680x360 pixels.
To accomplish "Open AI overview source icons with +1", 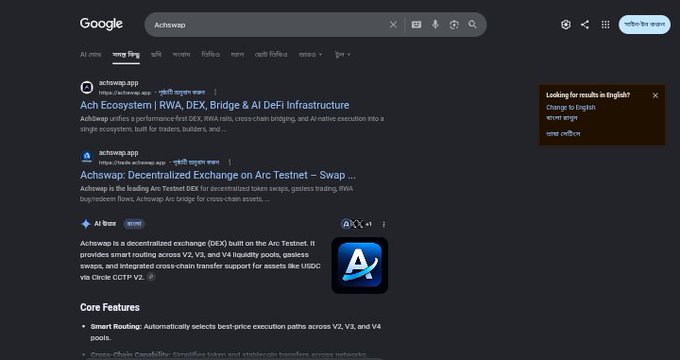I will [356, 224].
